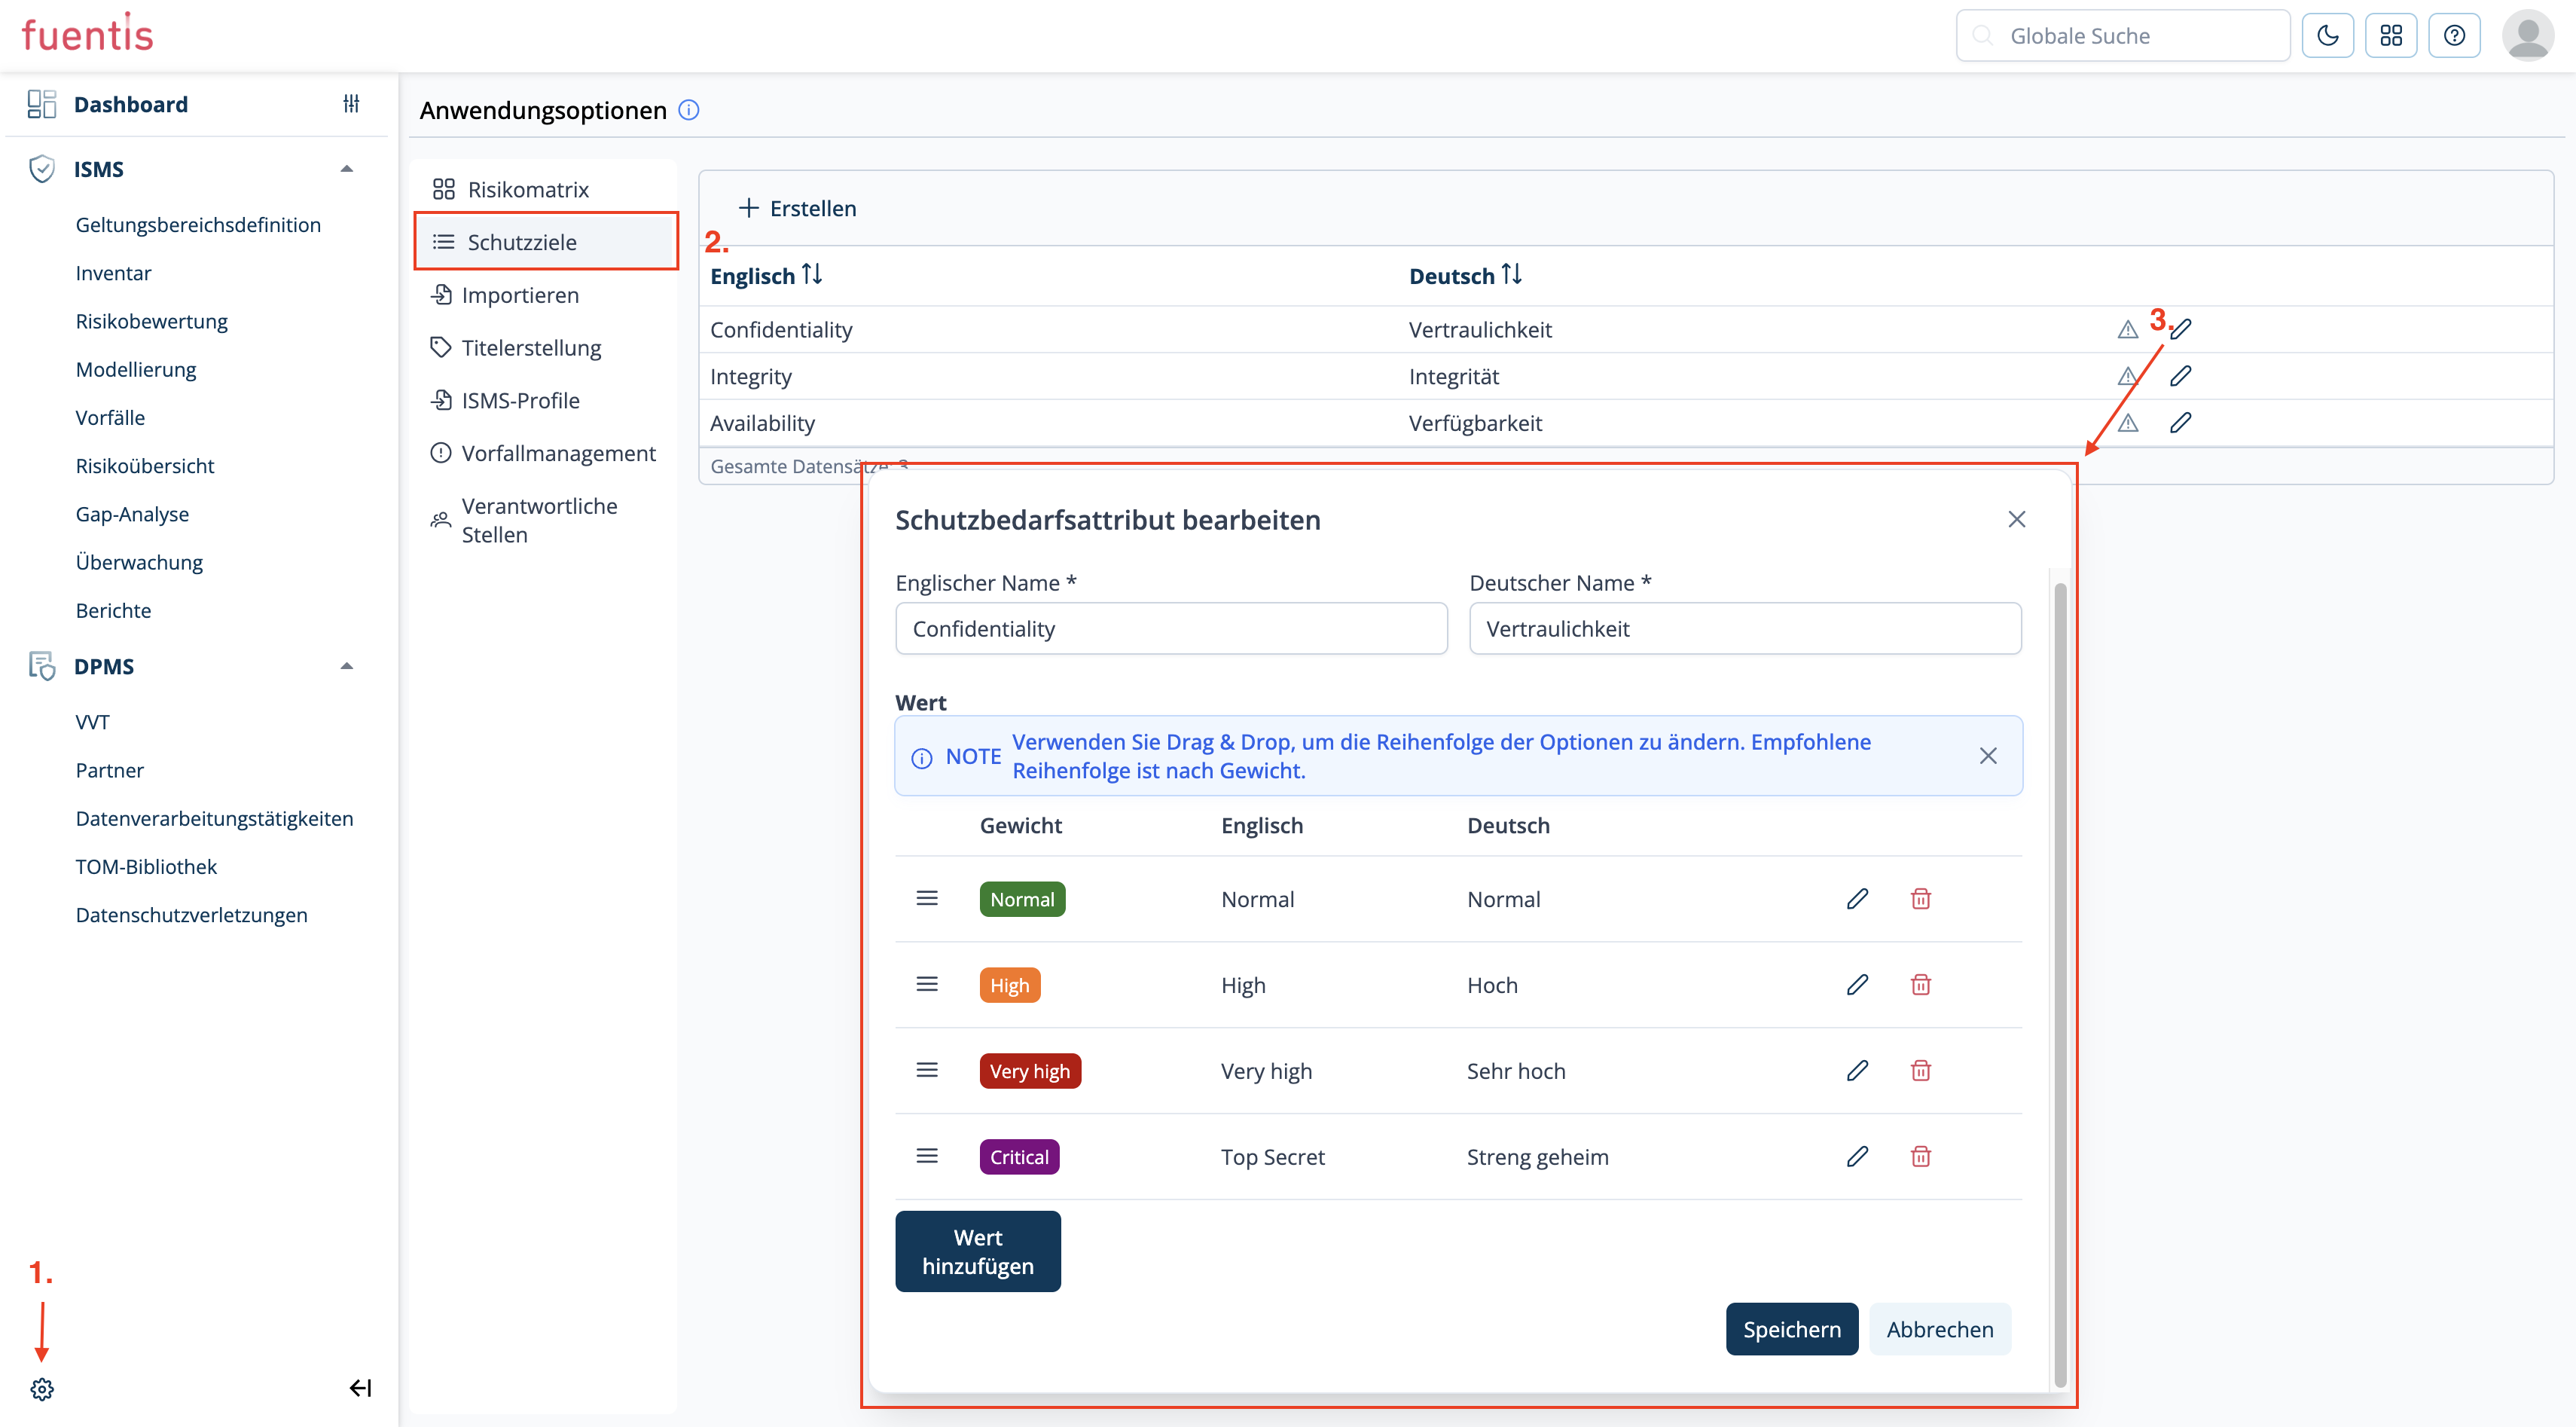Sort table by Deutsch column
The width and height of the screenshot is (2576, 1427).
[x=1511, y=274]
